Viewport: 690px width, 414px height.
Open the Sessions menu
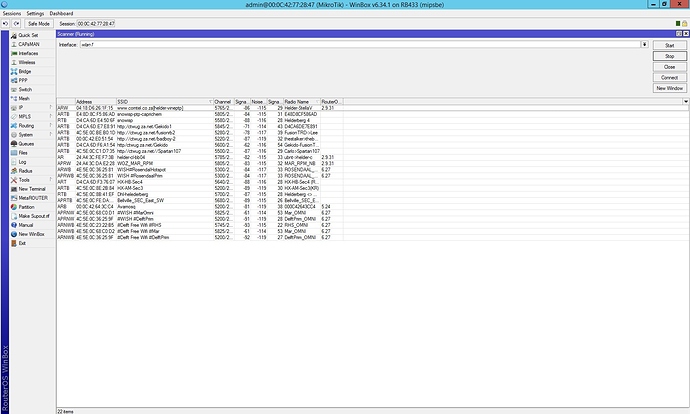click(x=12, y=12)
